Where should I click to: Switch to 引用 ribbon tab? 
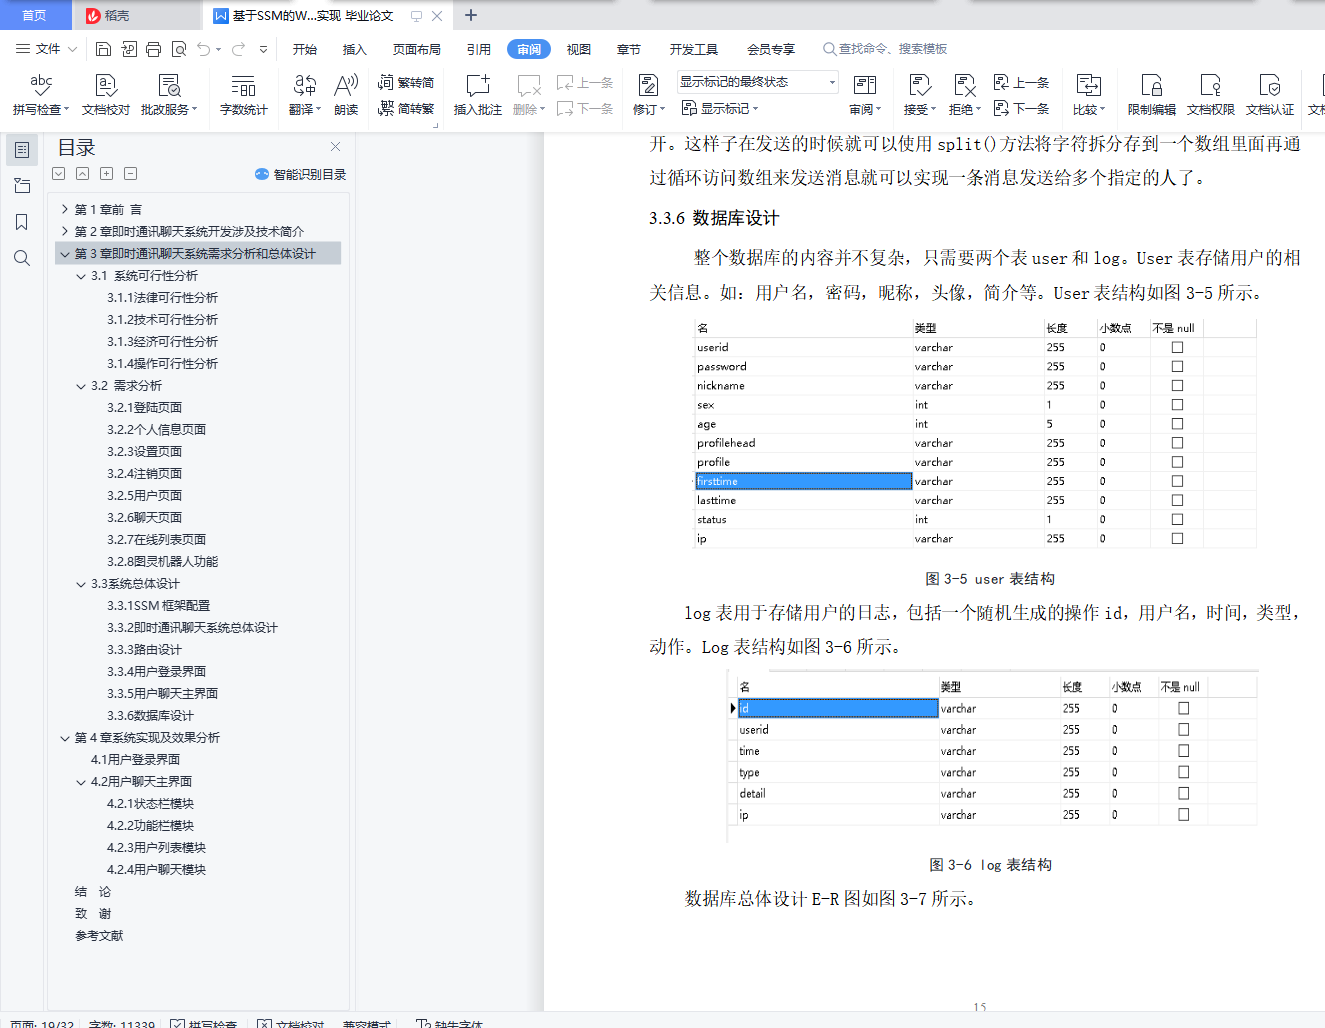click(479, 49)
